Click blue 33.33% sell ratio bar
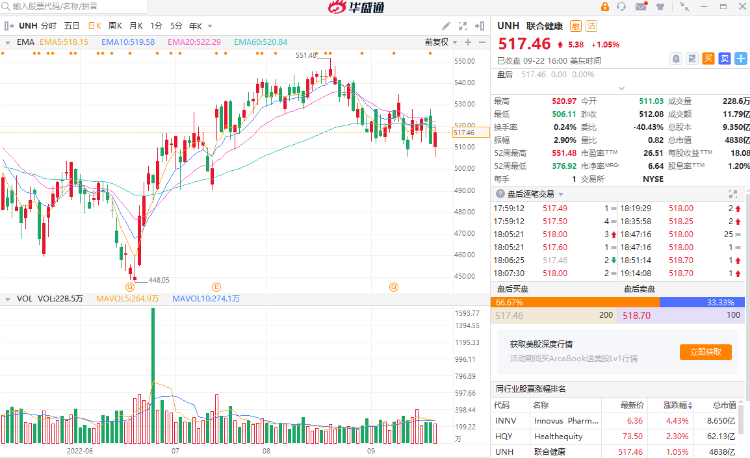Viewport: 750px width, 458px height. click(x=702, y=302)
